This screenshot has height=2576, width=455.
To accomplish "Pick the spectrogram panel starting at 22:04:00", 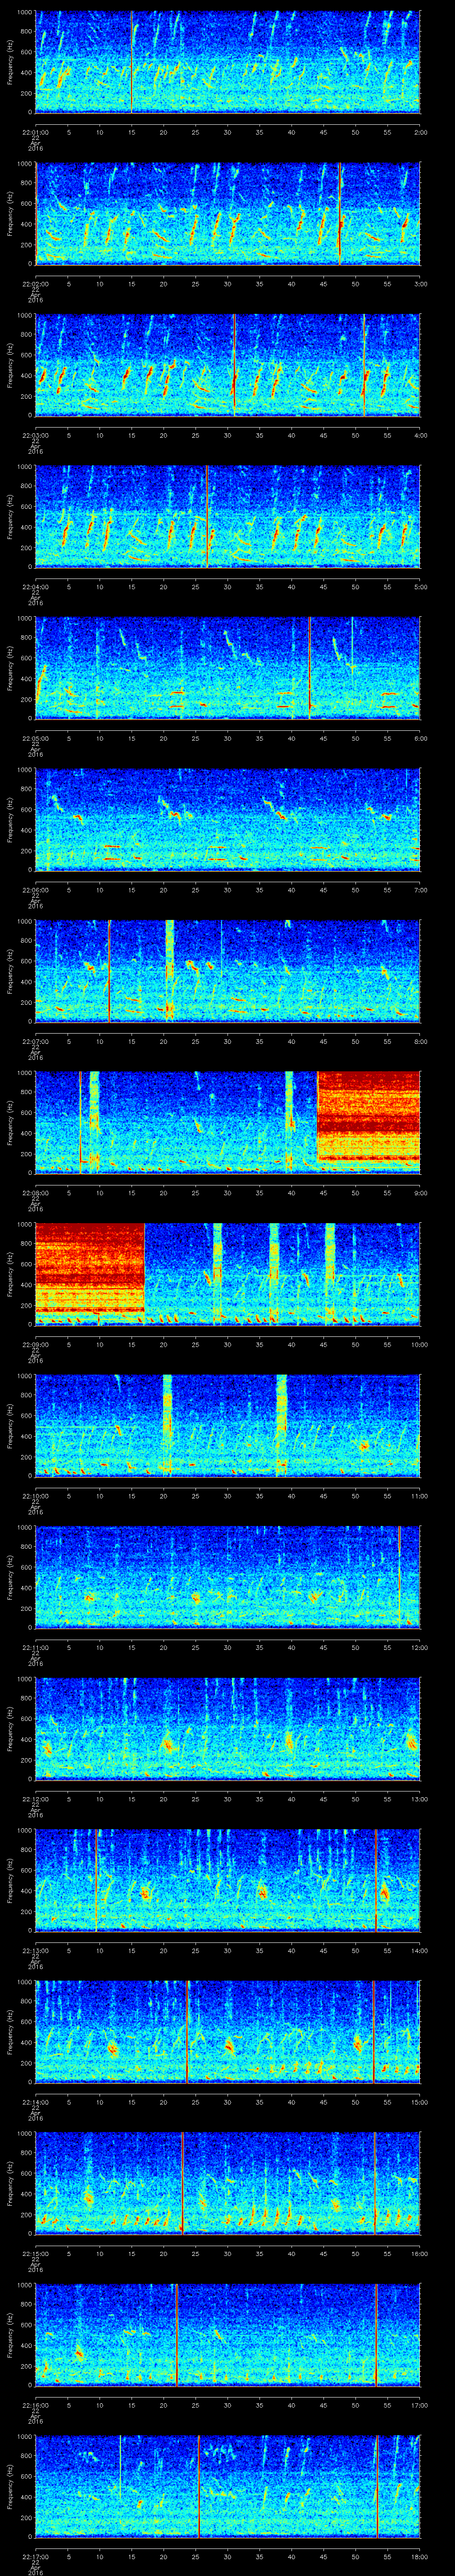I will coord(228,516).
